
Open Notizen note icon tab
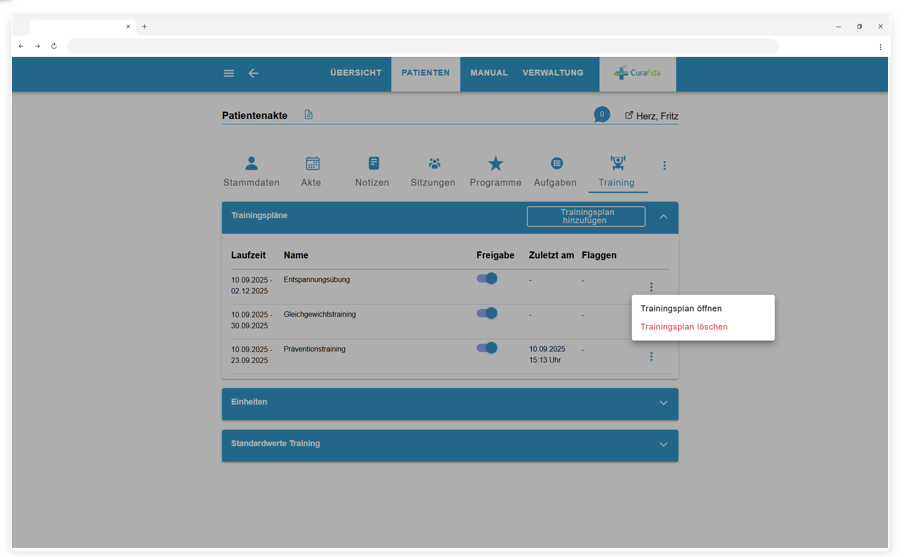[x=374, y=163]
